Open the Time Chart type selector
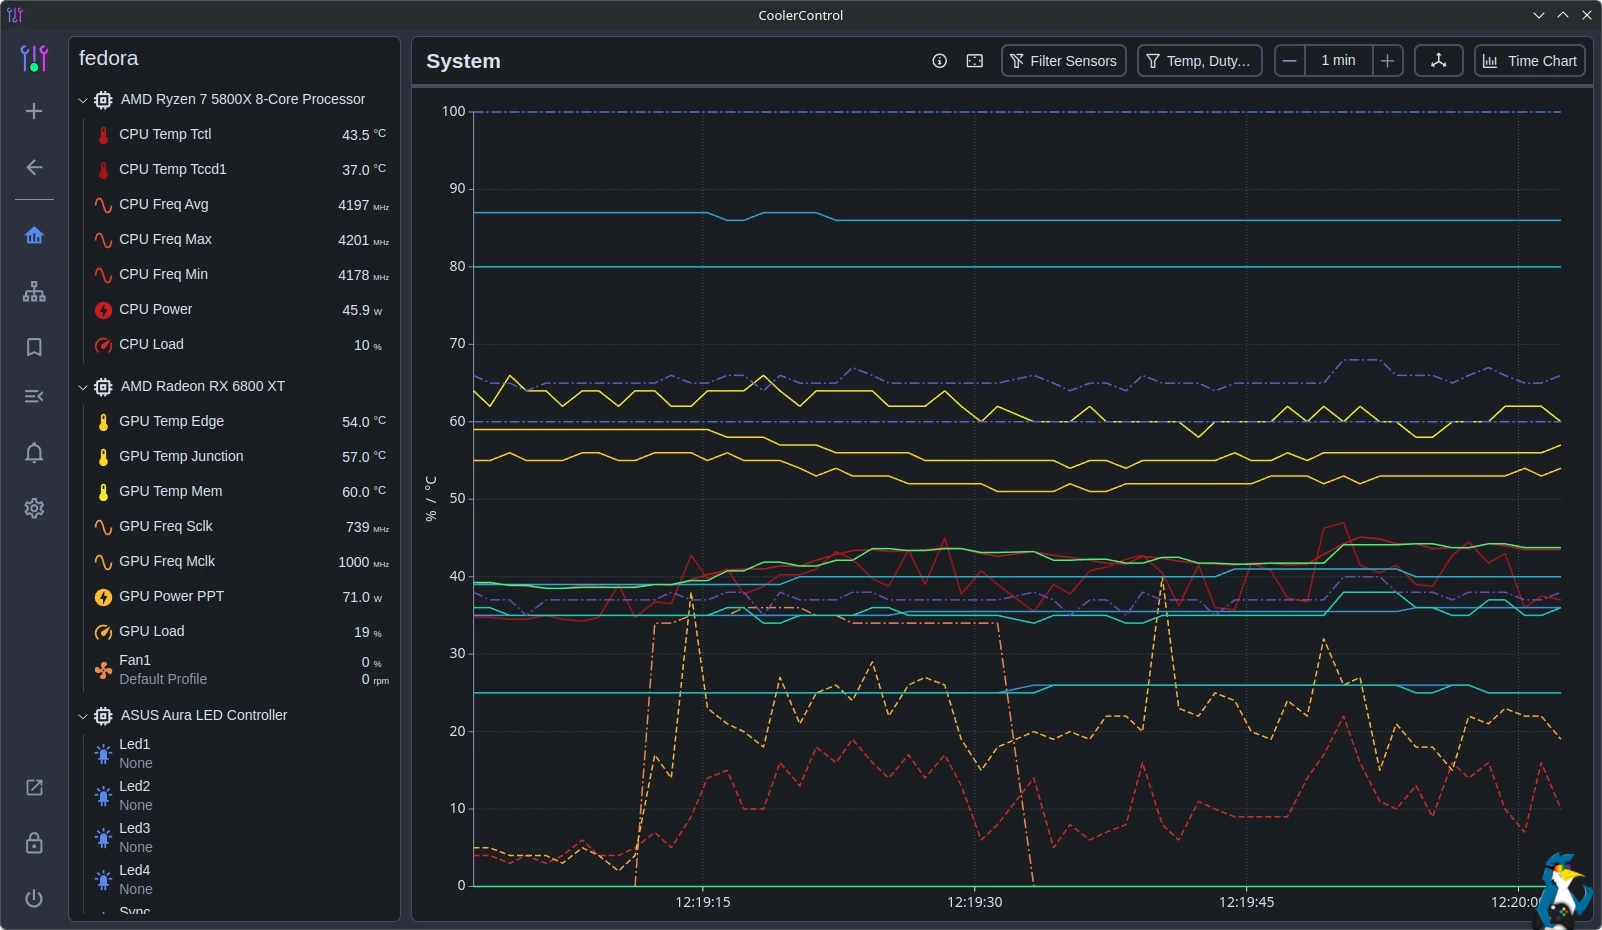The image size is (1602, 930). coord(1529,61)
